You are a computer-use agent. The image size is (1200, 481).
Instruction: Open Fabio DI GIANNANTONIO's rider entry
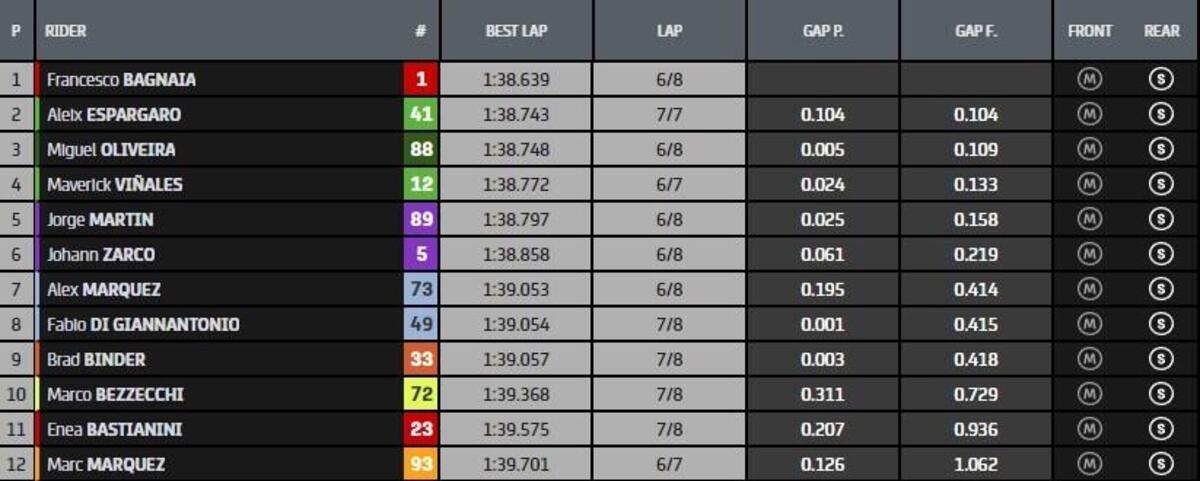tap(143, 324)
